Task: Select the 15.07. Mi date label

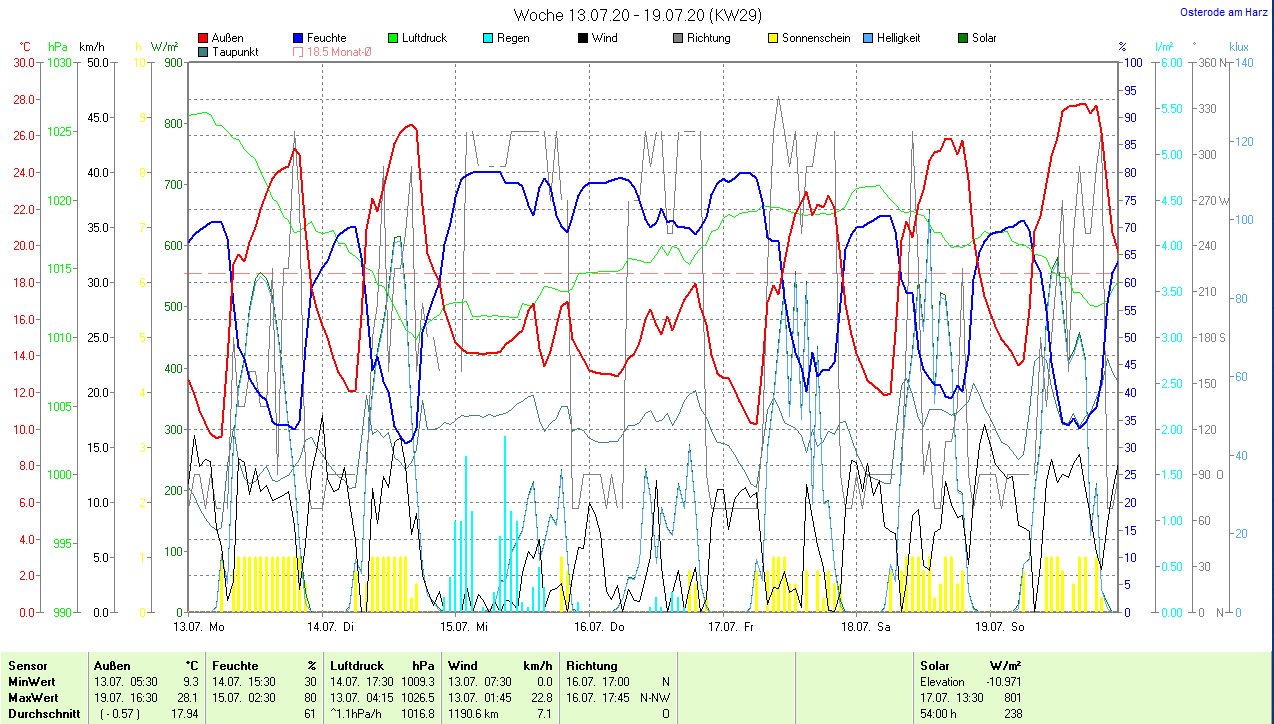Action: coord(465,627)
